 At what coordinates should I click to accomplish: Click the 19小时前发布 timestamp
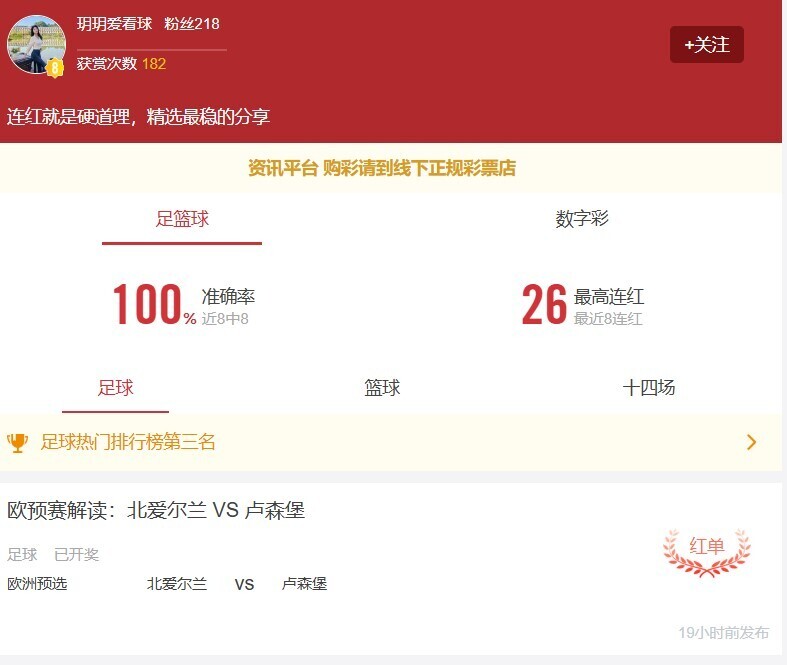[x=723, y=632]
